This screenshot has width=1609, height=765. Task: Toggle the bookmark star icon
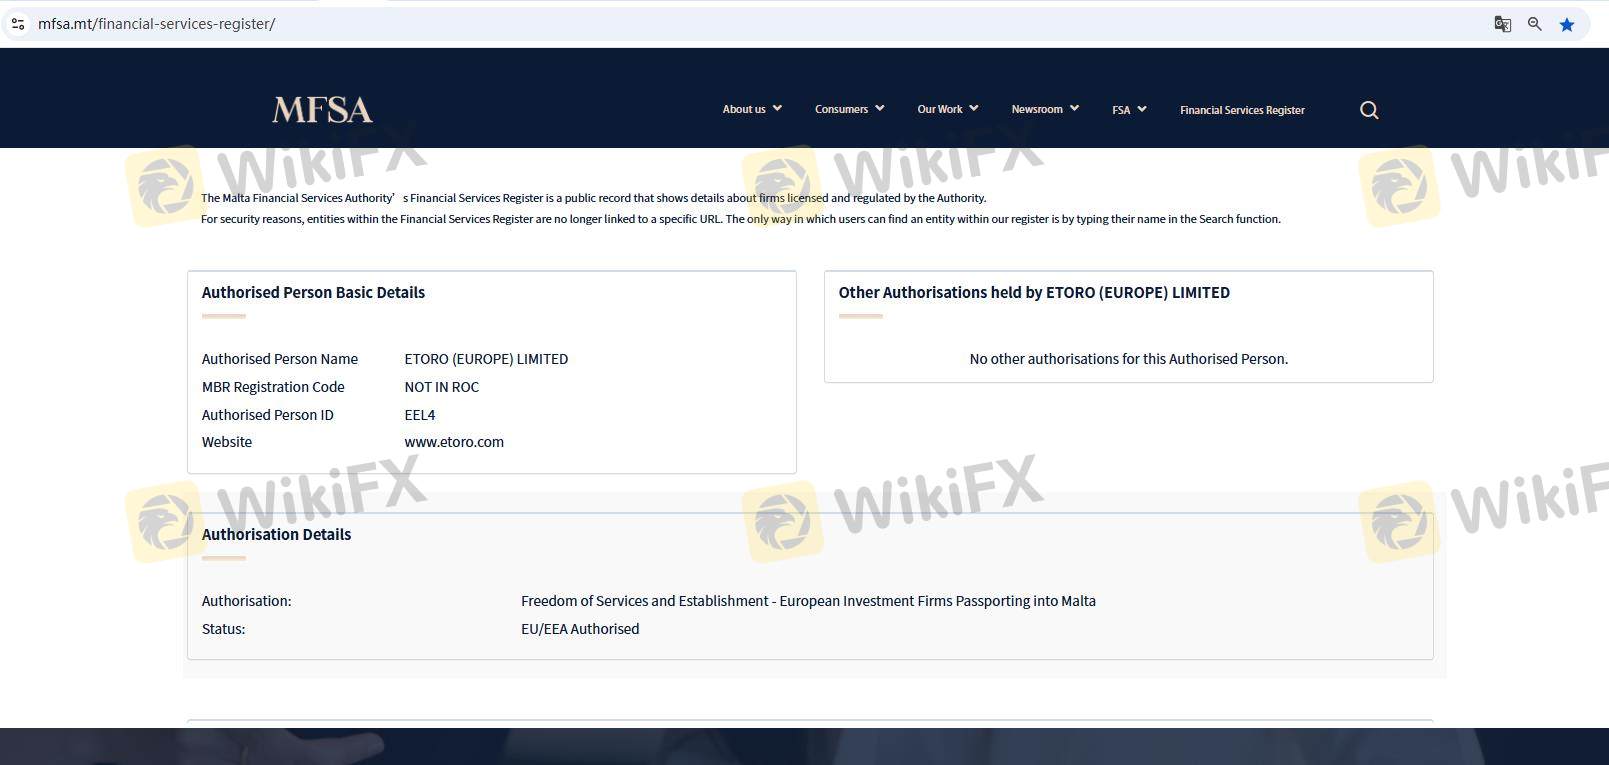pyautogui.click(x=1567, y=24)
